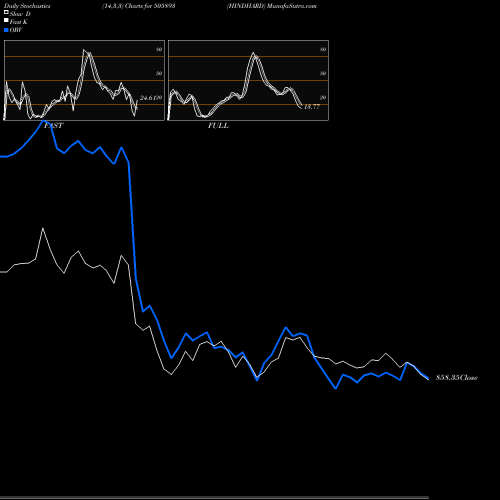This screenshot has height=500, width=500.
Task: Select the 'Slow D' legend label
Action: (x=20, y=14)
